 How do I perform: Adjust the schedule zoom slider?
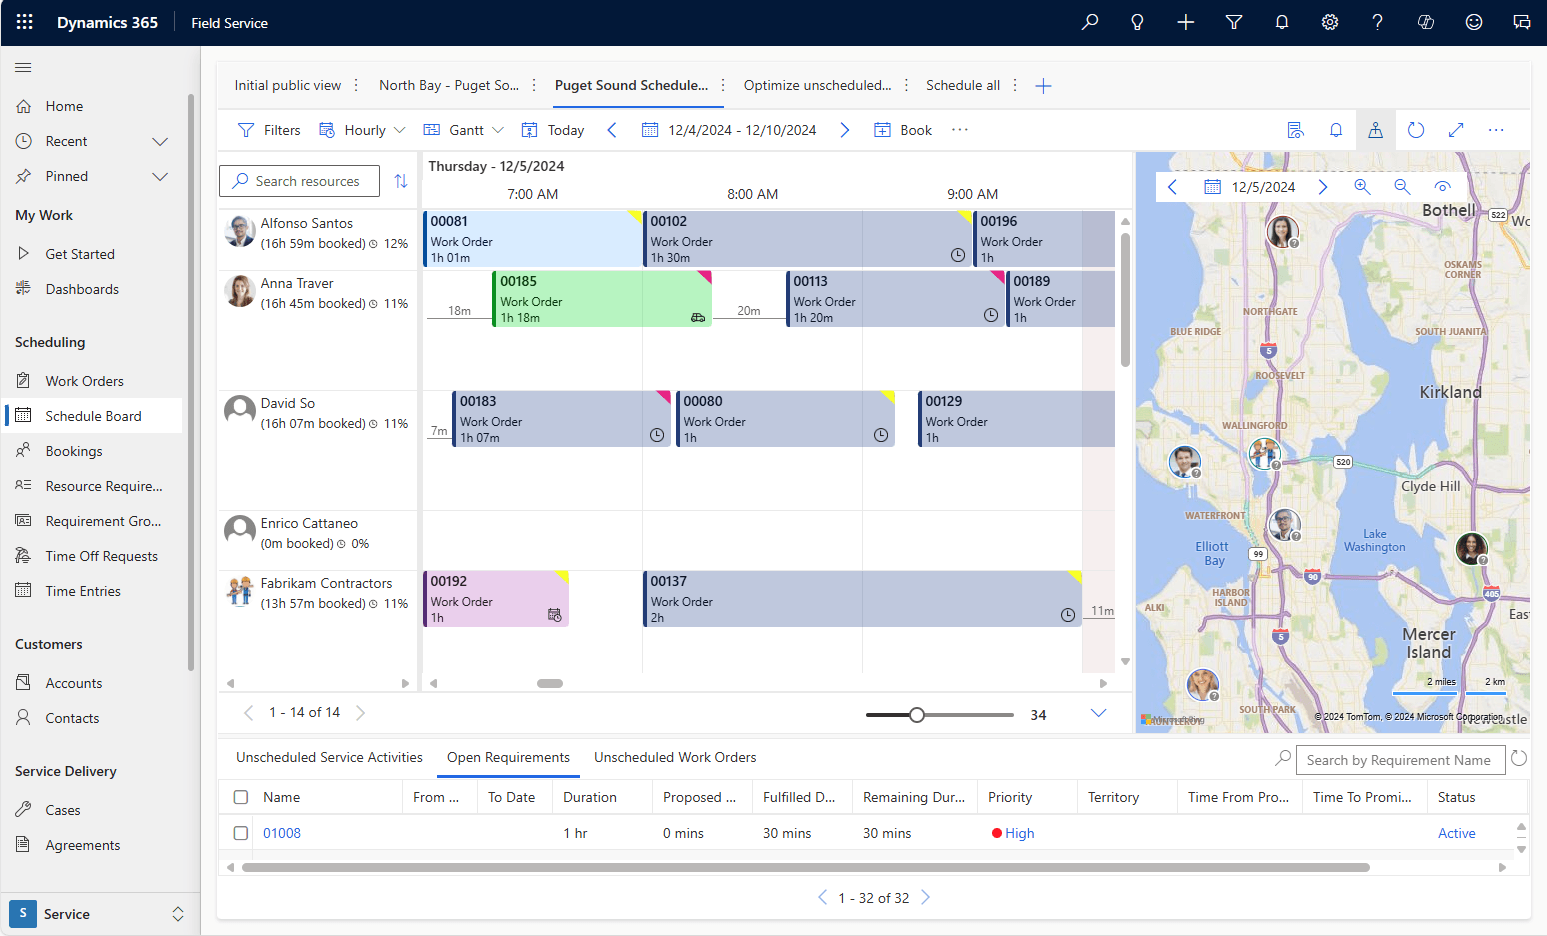pyautogui.click(x=917, y=715)
